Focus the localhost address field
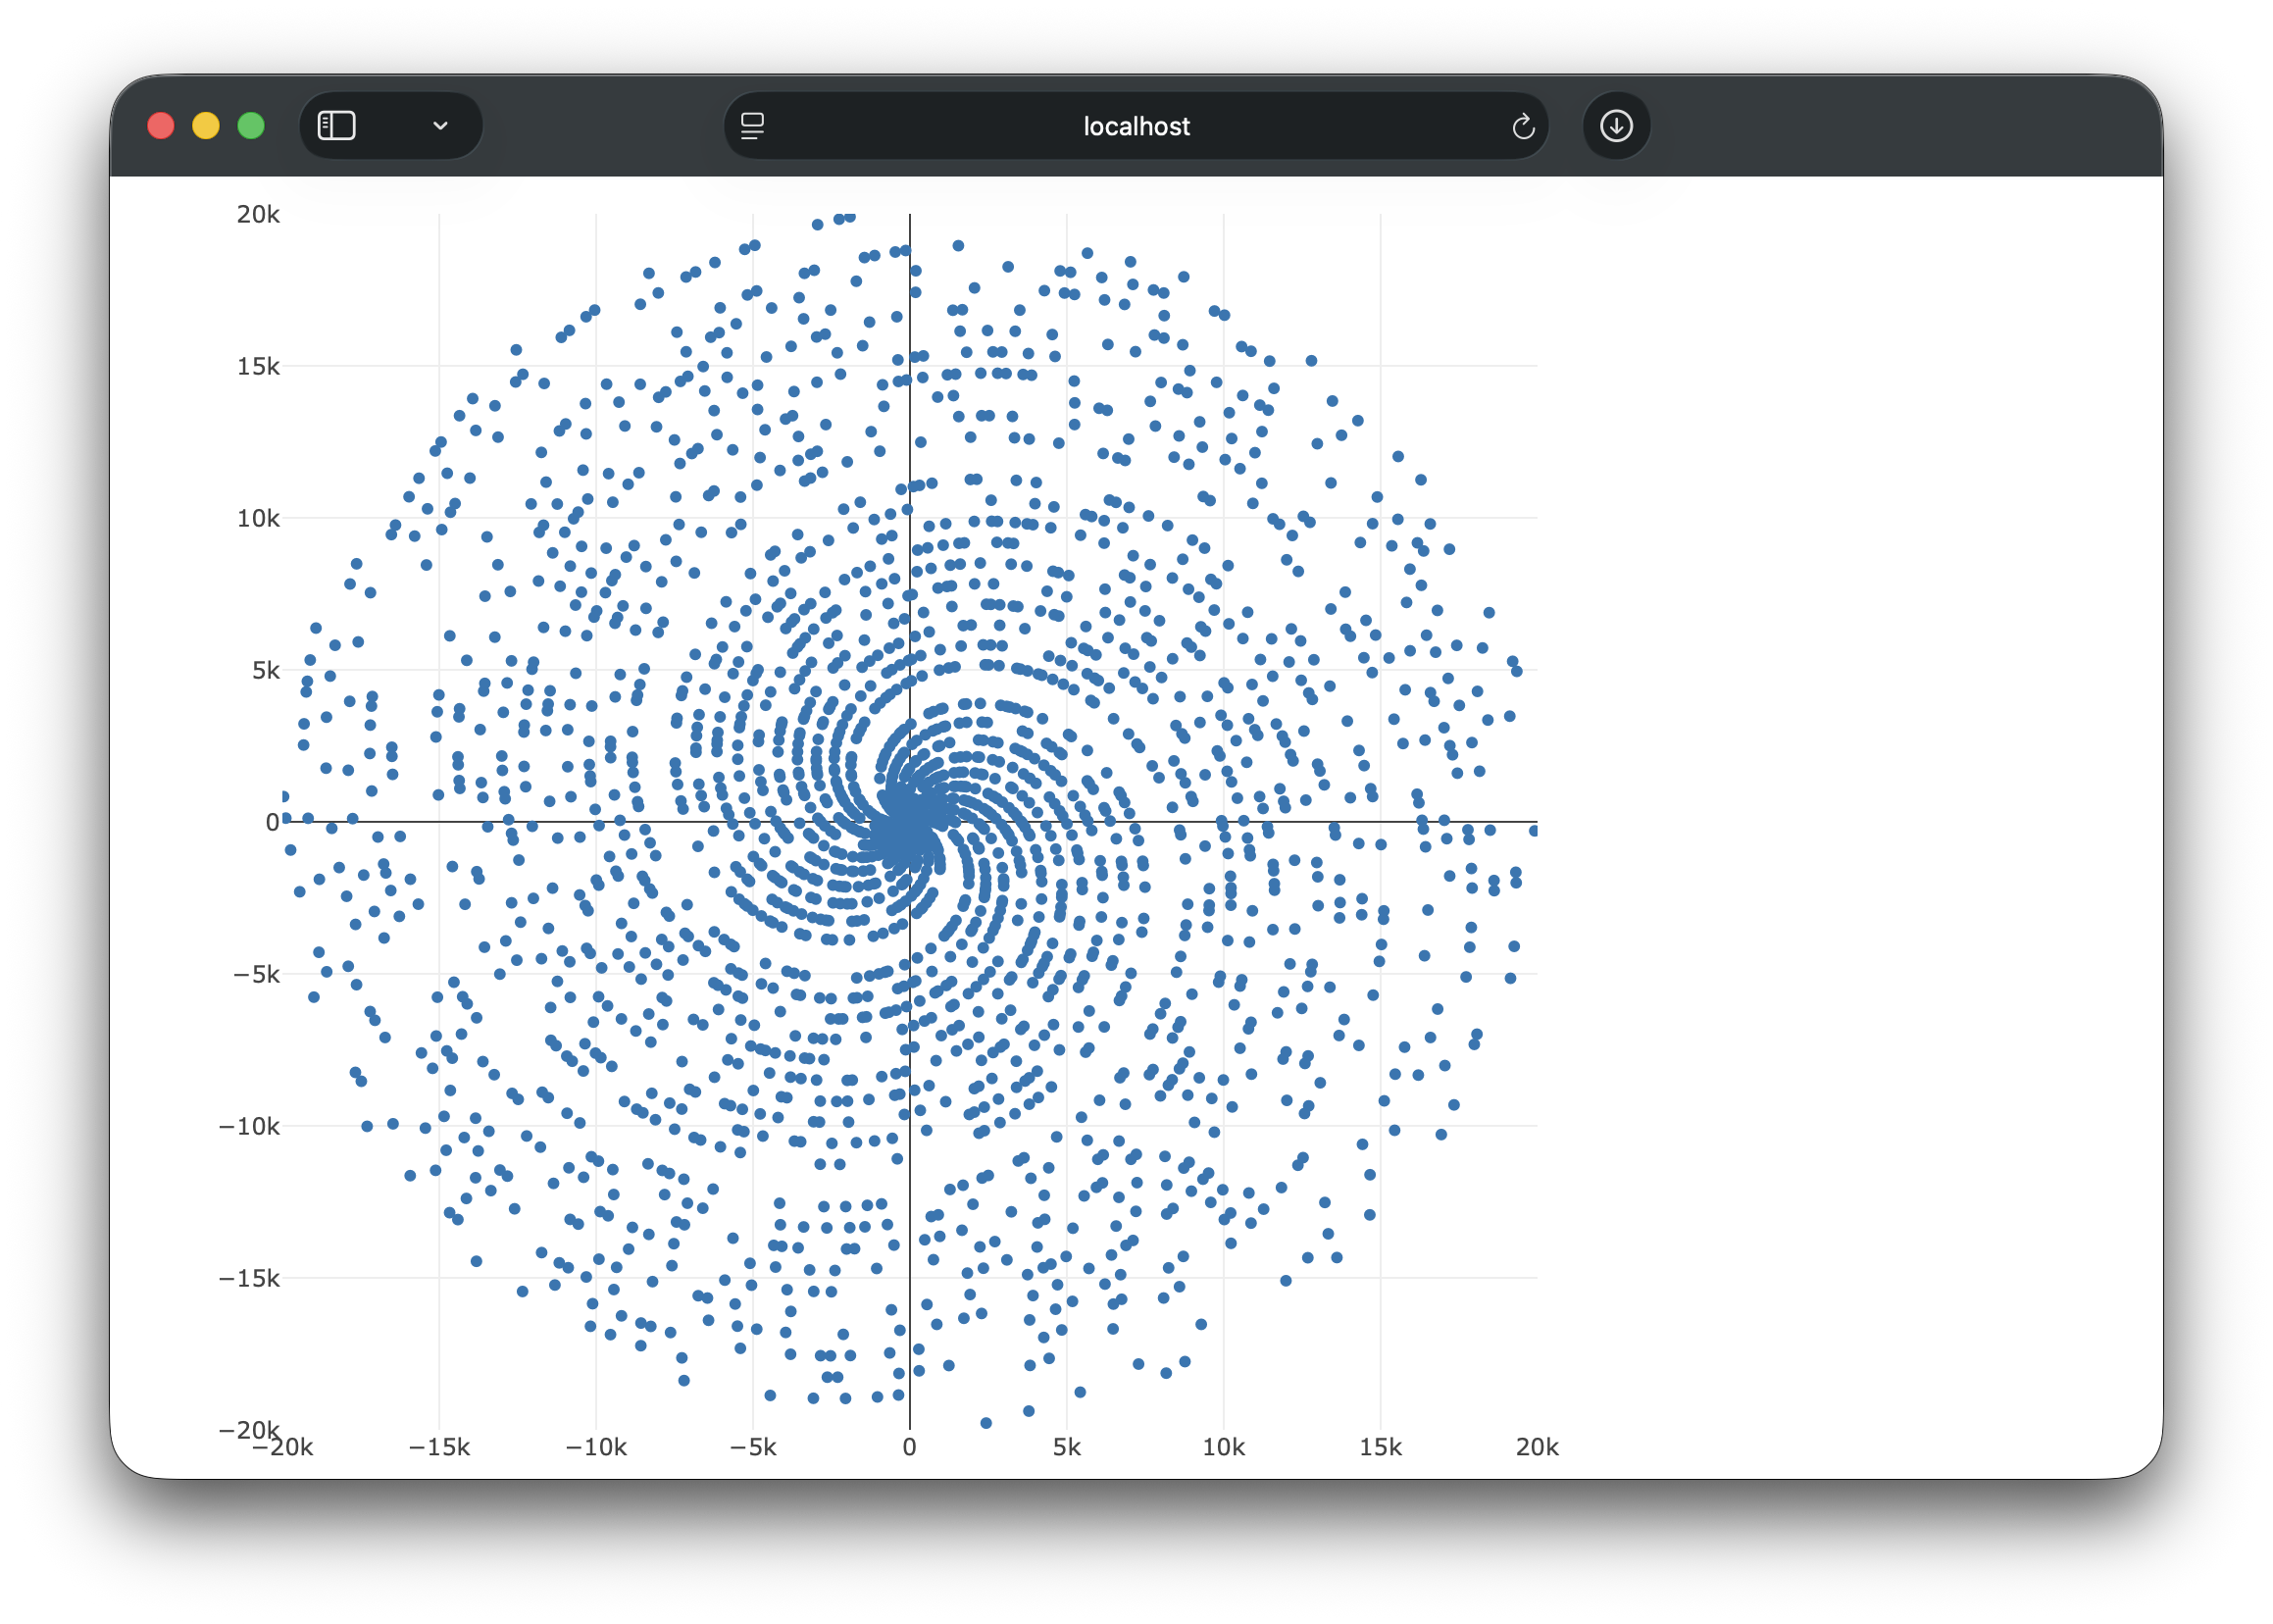 click(x=1136, y=126)
